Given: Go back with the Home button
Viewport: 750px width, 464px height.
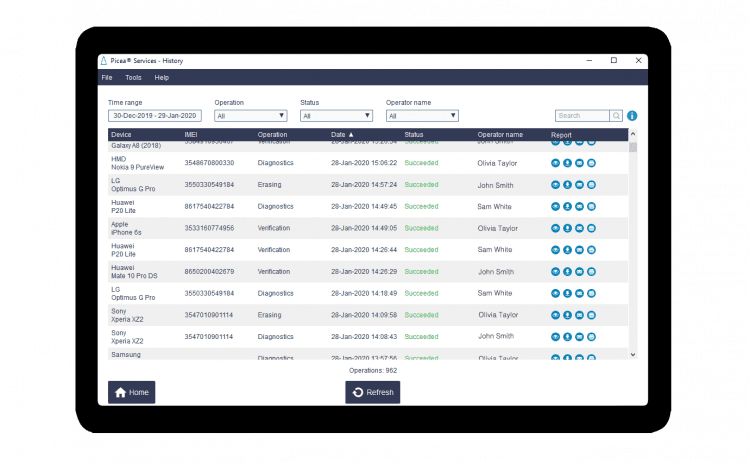Looking at the screenshot, I should (x=132, y=392).
